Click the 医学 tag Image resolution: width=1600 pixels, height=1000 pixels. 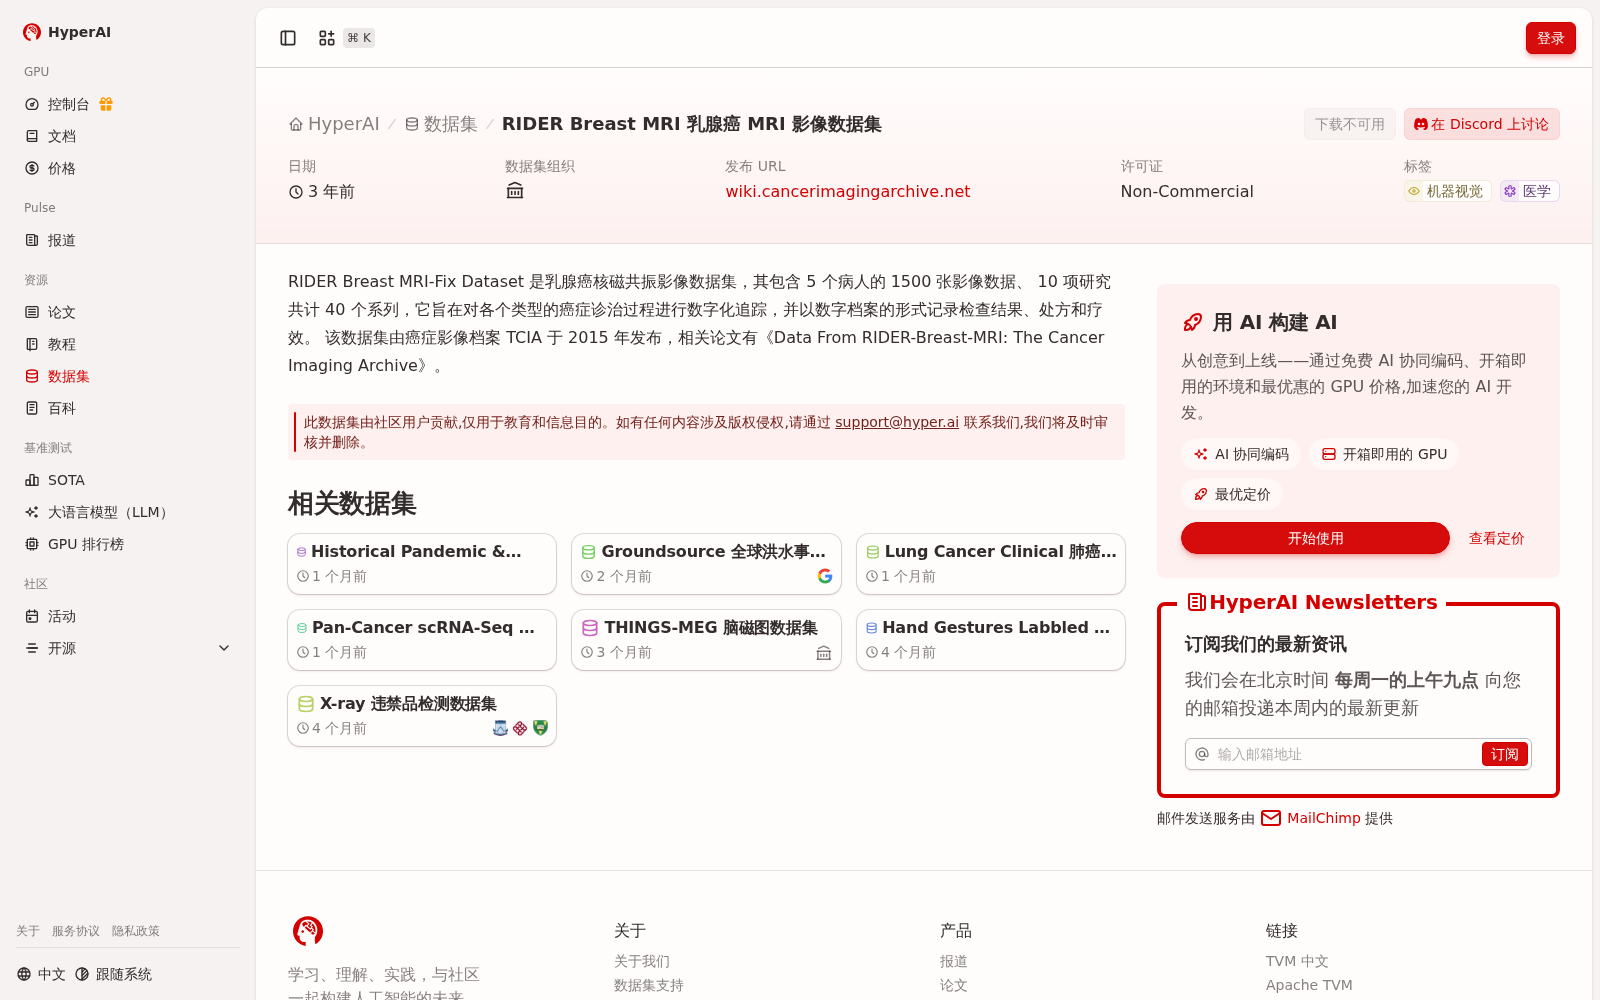[x=1529, y=191]
